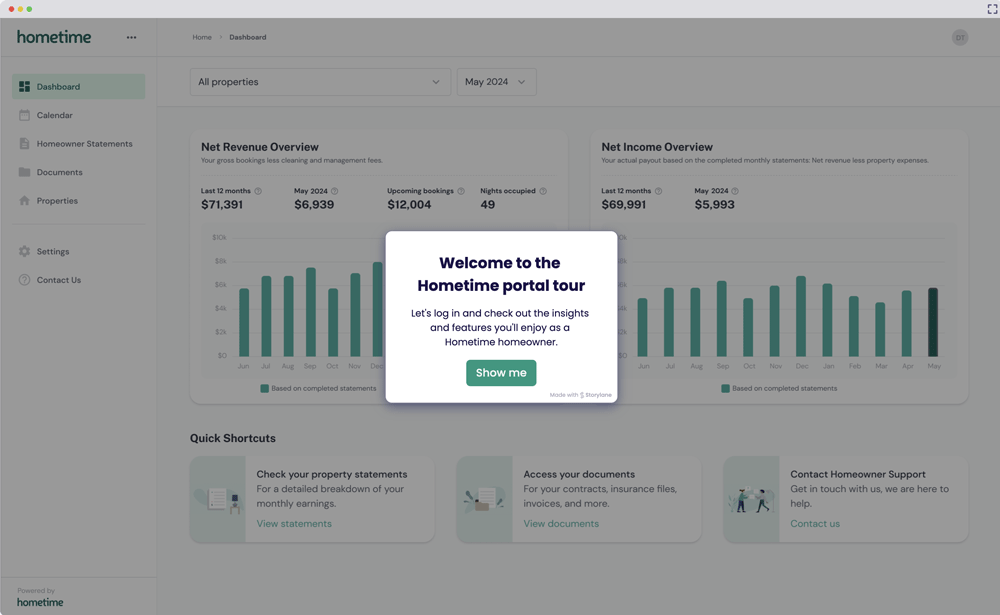Click the Settings gear icon
Viewport: 1000px width, 615px height.
[24, 251]
